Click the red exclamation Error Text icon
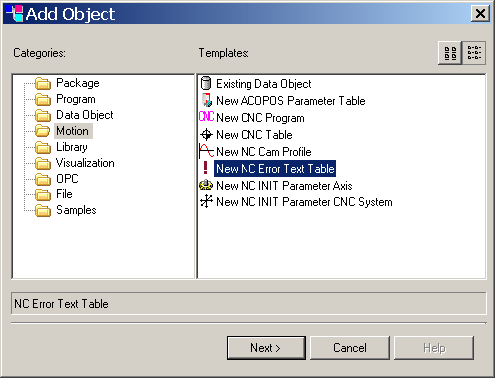The image size is (496, 379). pos(206,168)
